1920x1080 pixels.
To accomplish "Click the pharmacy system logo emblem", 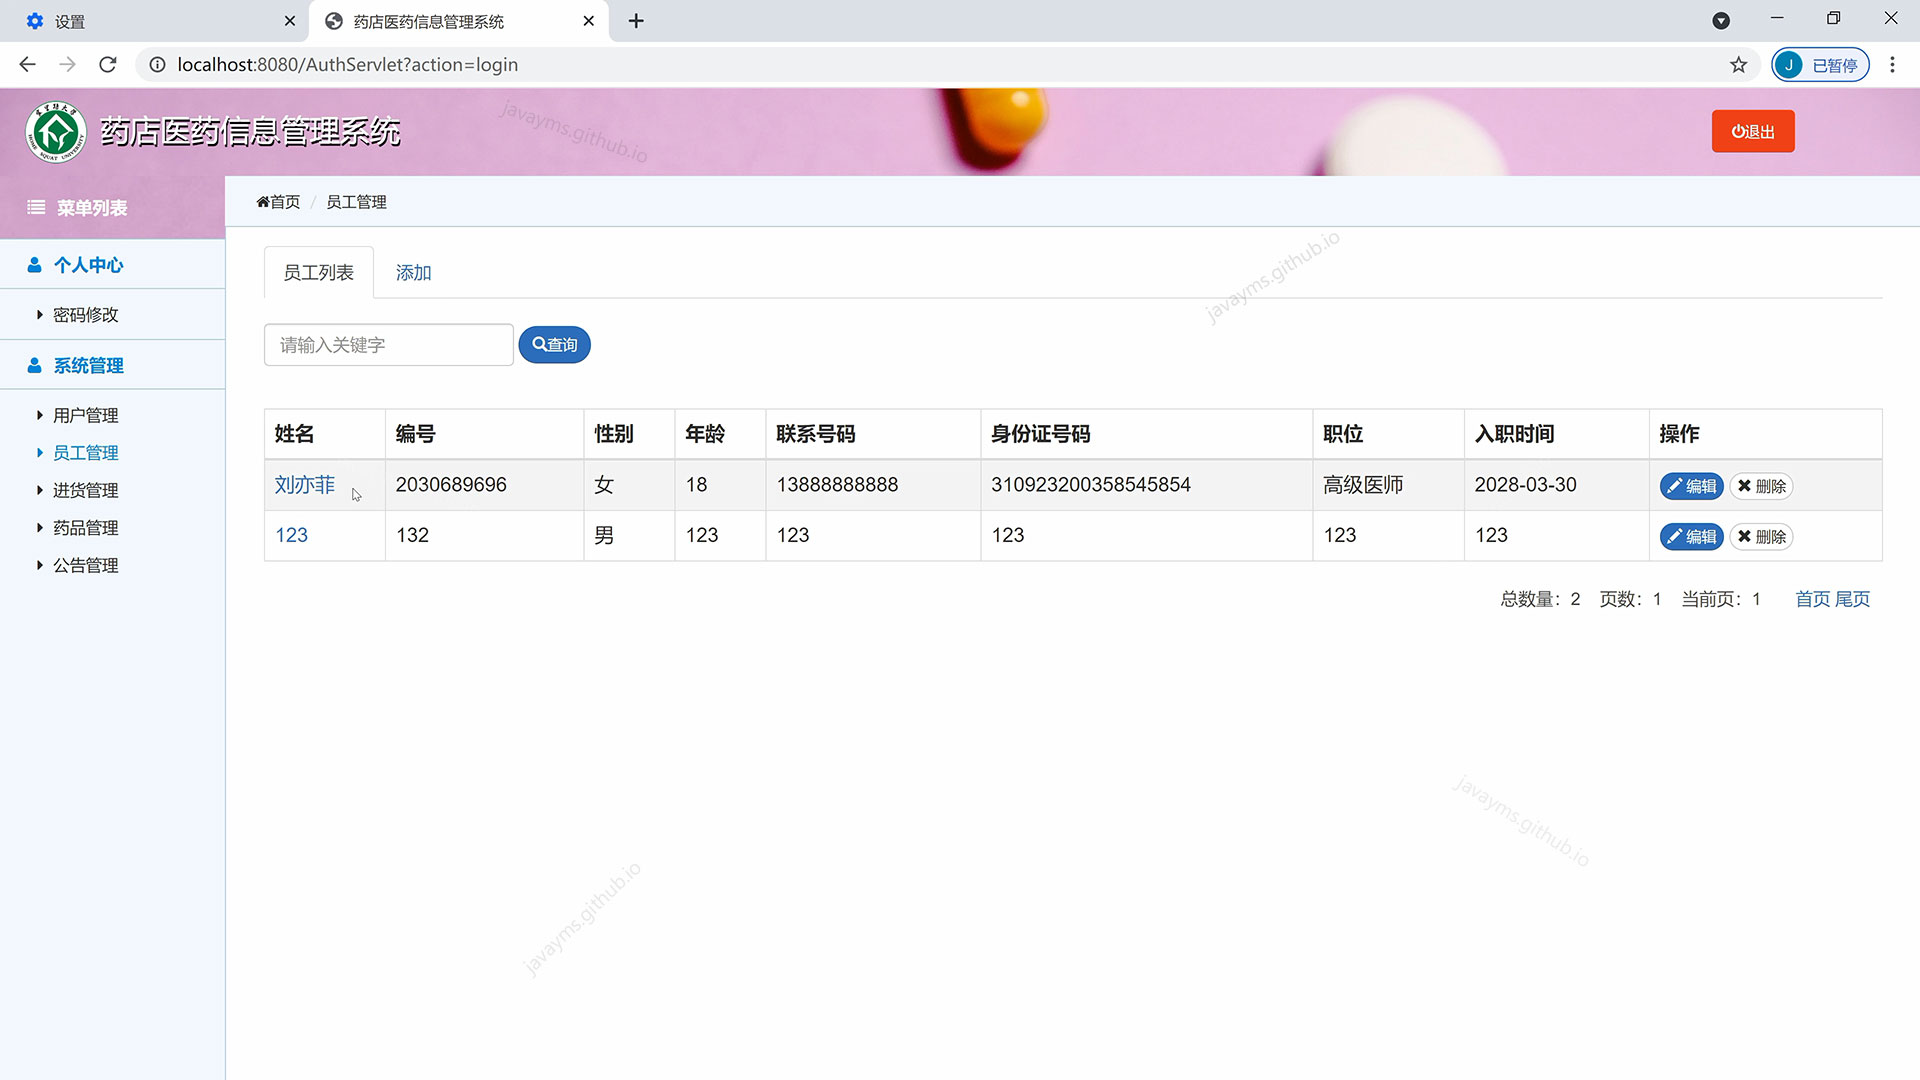I will click(x=56, y=132).
